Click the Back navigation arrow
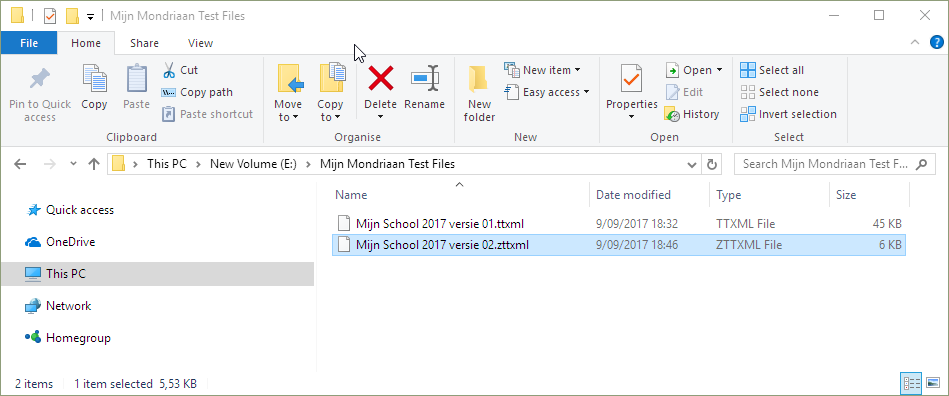This screenshot has width=949, height=396. click(20, 164)
